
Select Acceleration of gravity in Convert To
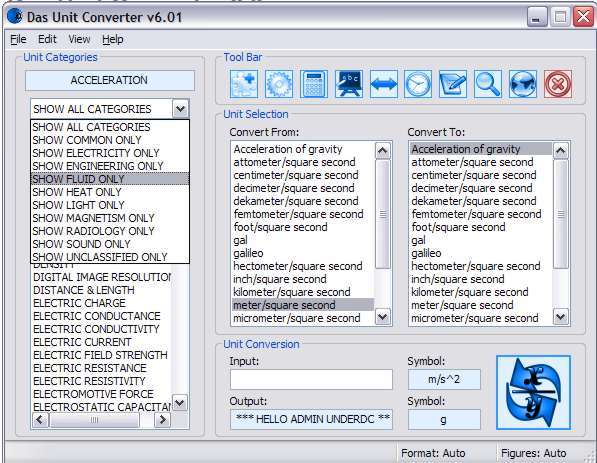481,149
